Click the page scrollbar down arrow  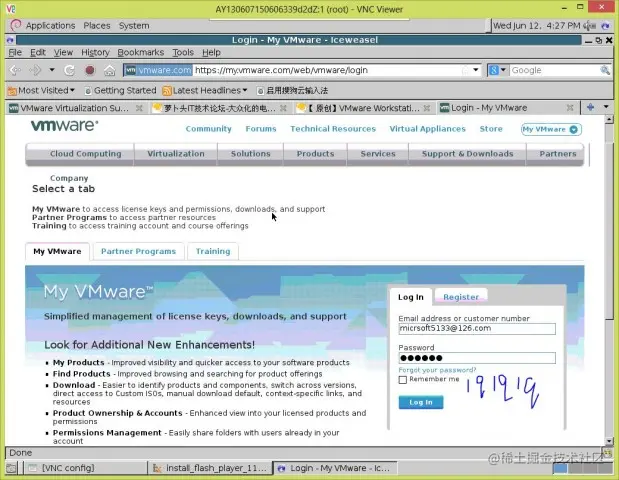click(x=609, y=441)
